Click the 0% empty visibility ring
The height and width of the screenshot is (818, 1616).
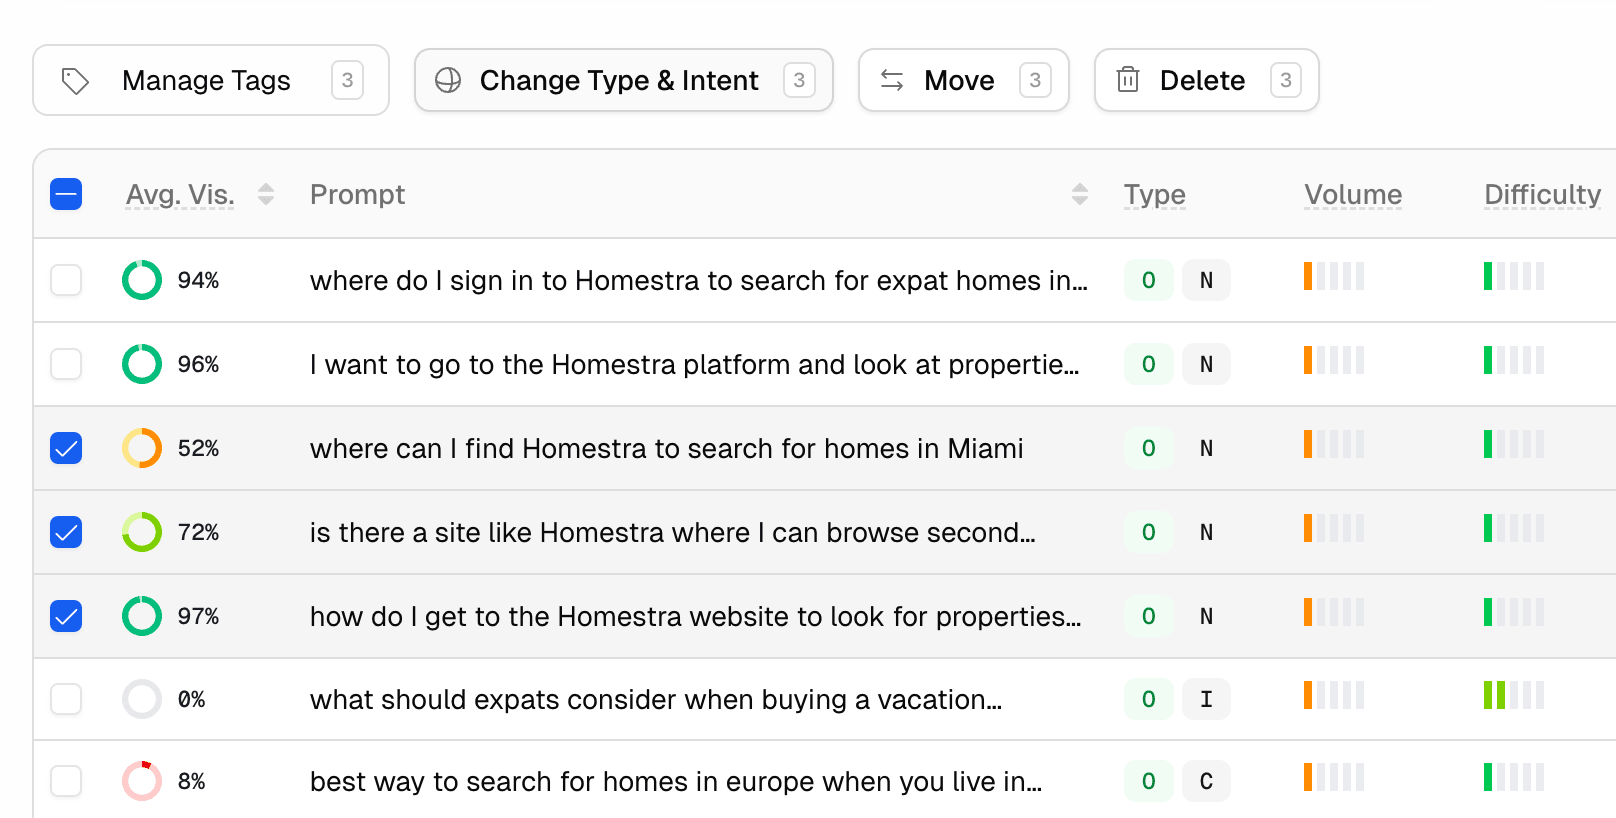[142, 699]
